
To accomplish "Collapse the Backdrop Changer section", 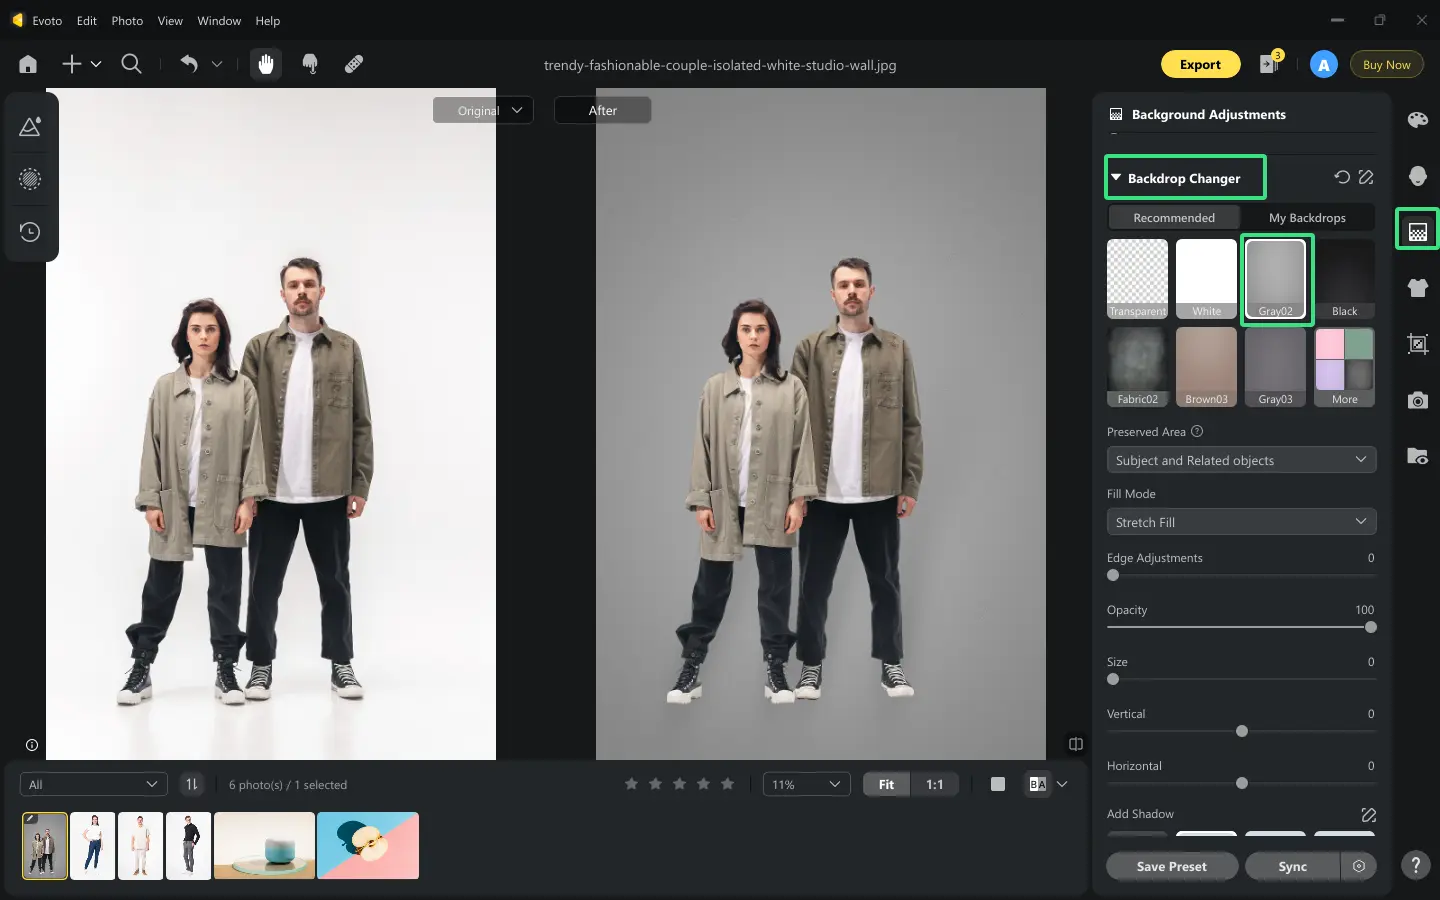I will [x=1116, y=178].
